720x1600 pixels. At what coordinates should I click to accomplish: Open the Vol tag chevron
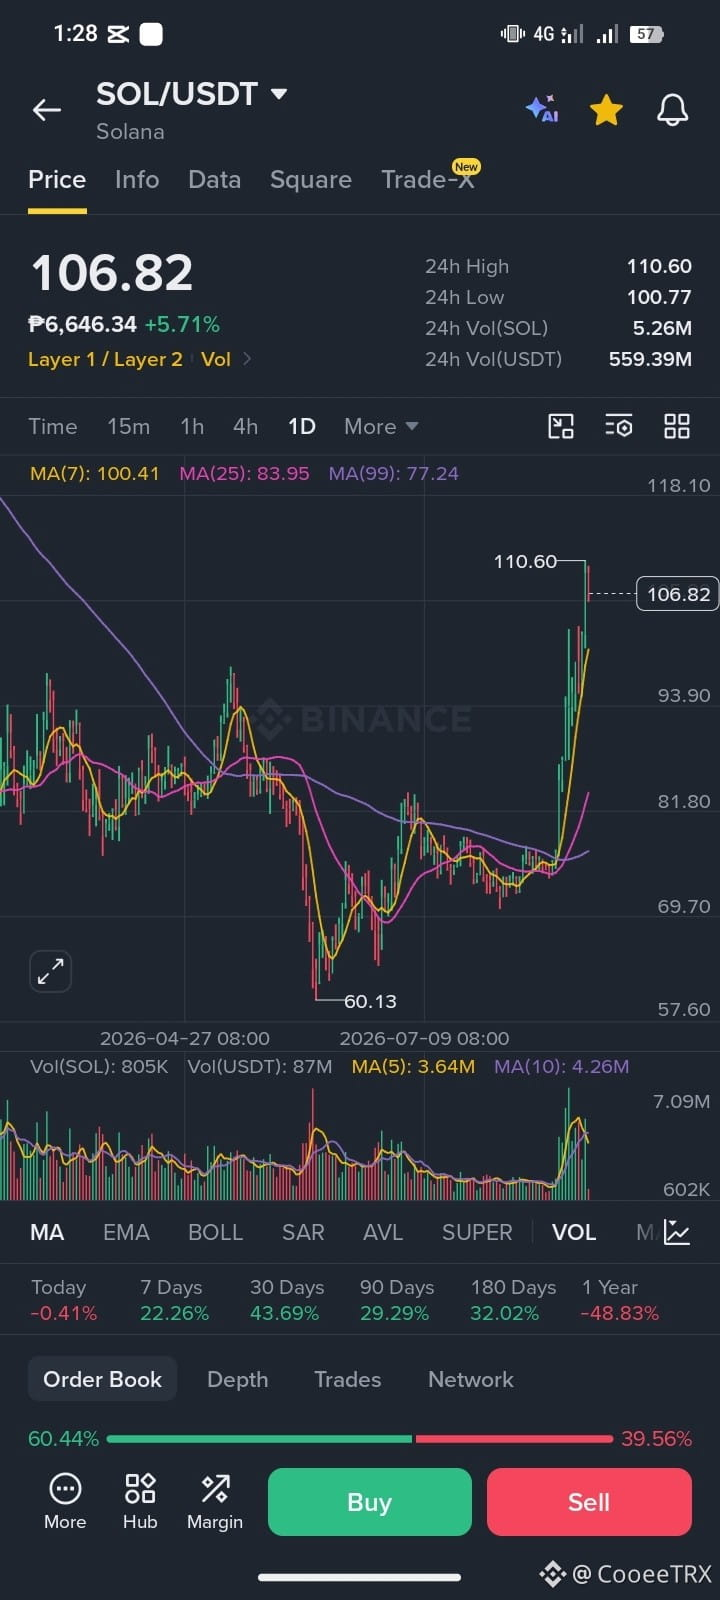click(247, 359)
